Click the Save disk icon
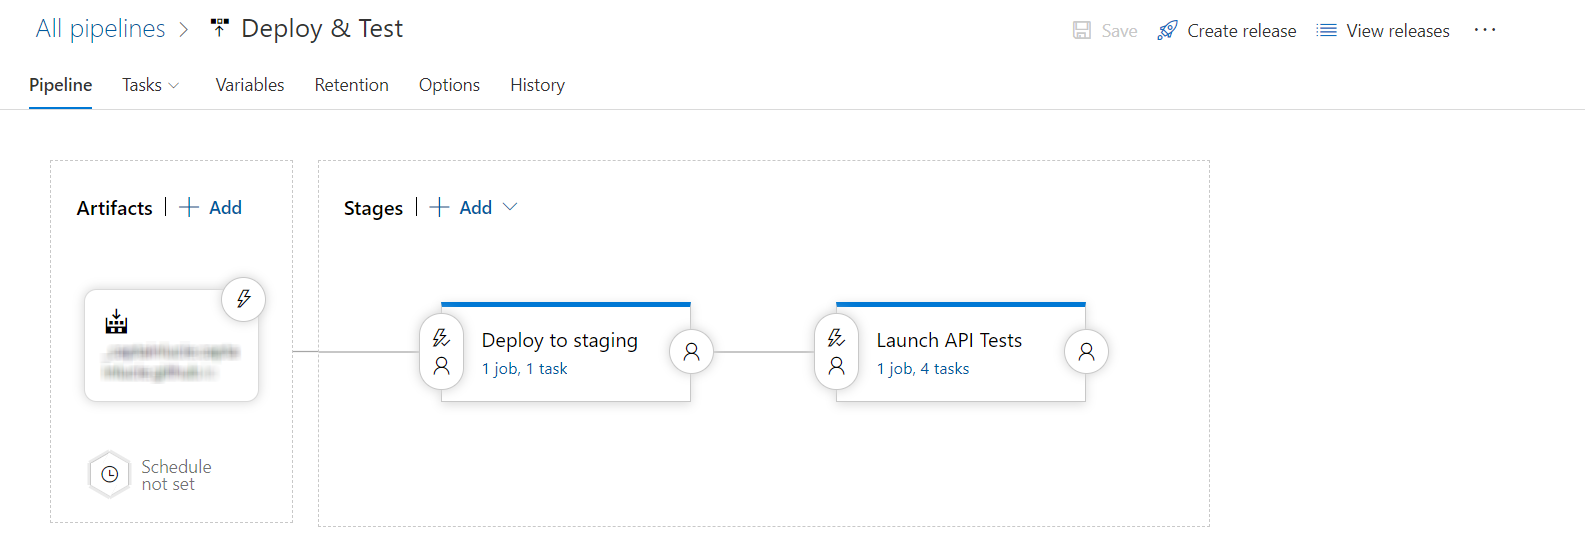Screen dimensions: 1585x556 tap(1082, 31)
